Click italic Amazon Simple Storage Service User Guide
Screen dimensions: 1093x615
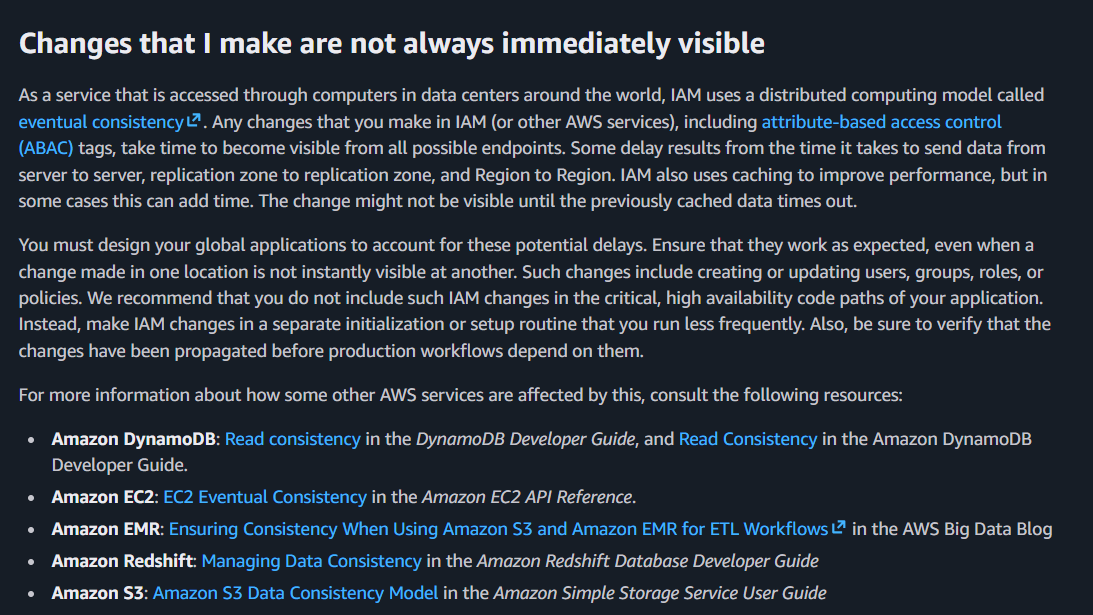coord(659,593)
